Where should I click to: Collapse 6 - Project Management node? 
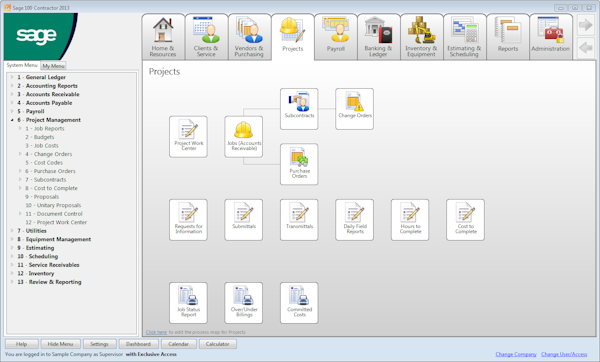pyautogui.click(x=12, y=120)
